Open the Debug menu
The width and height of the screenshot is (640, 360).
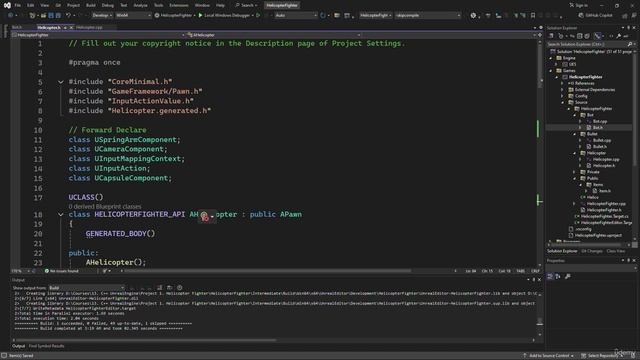click(x=108, y=5)
